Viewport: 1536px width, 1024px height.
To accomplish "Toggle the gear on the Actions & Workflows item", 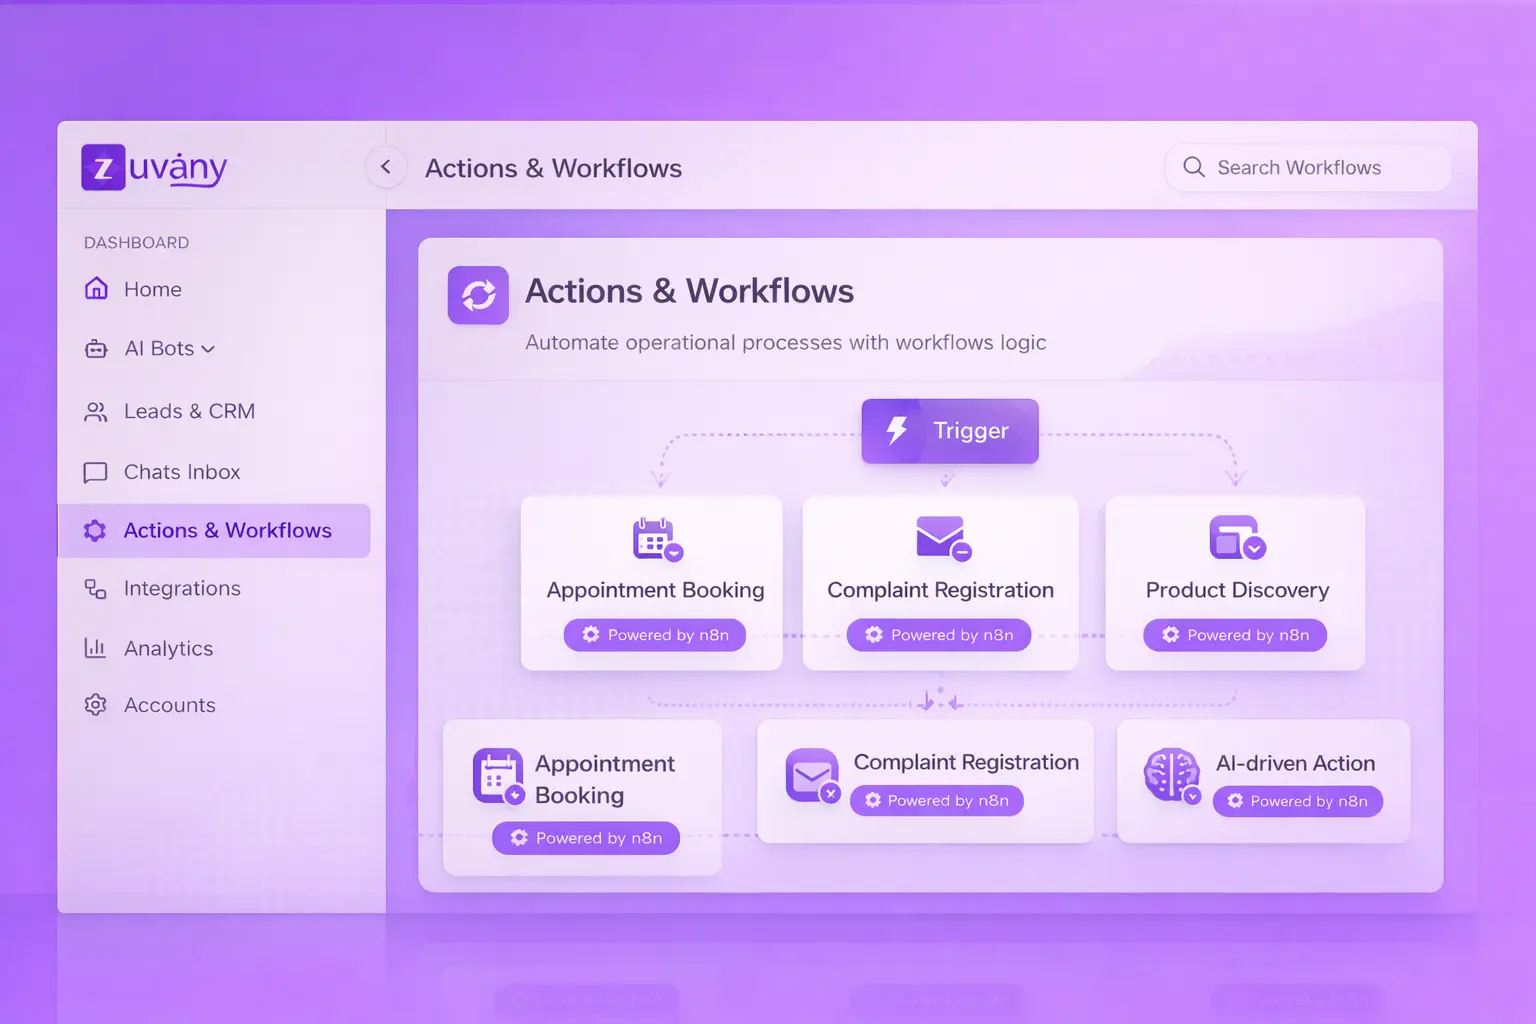I will click(95, 531).
